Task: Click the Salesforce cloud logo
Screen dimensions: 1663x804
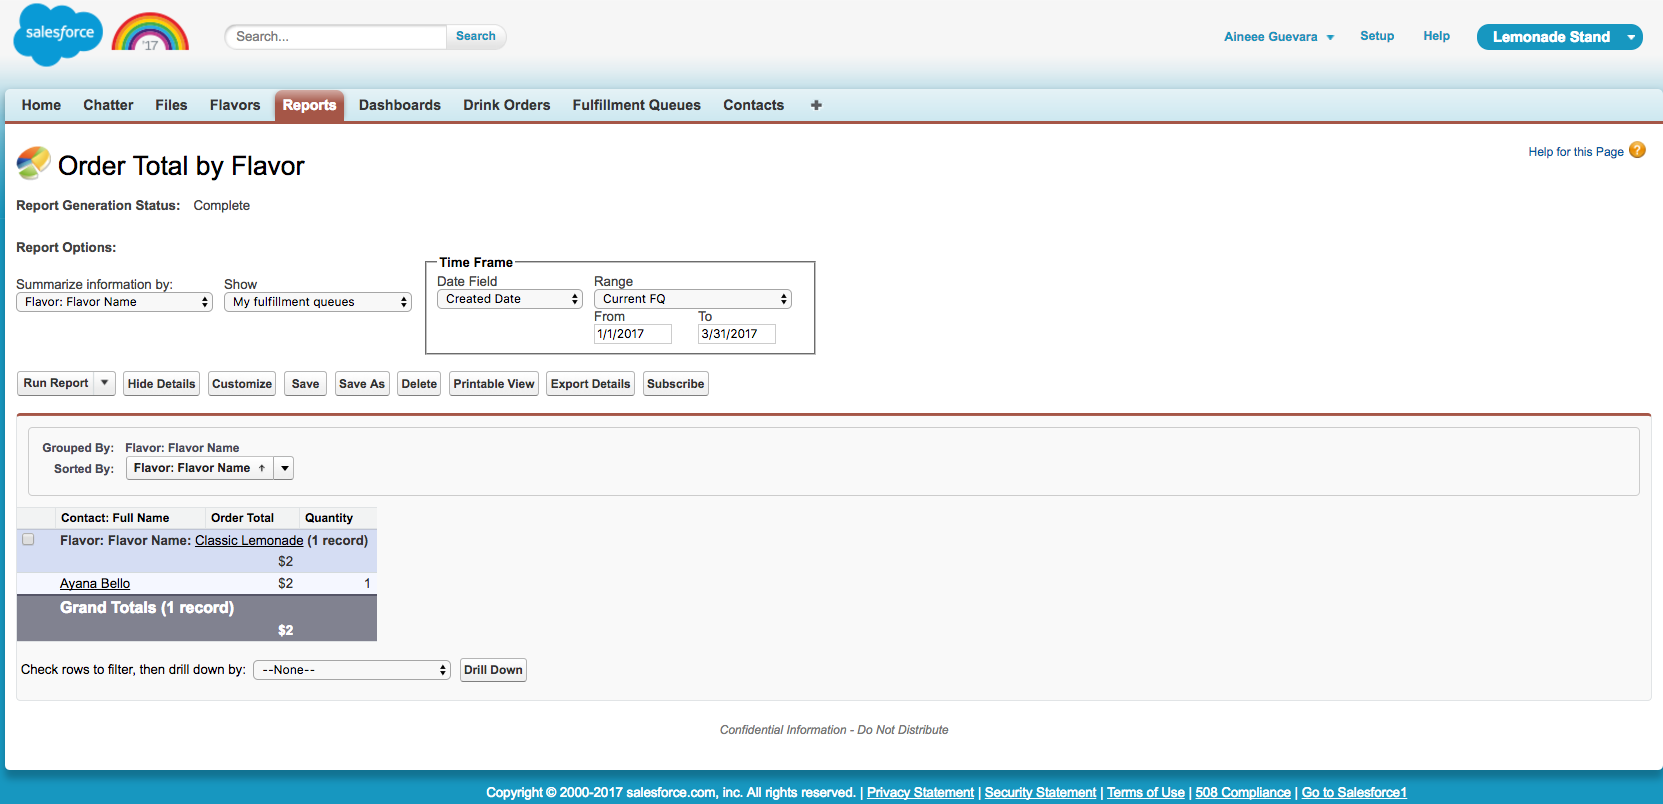Action: point(58,34)
